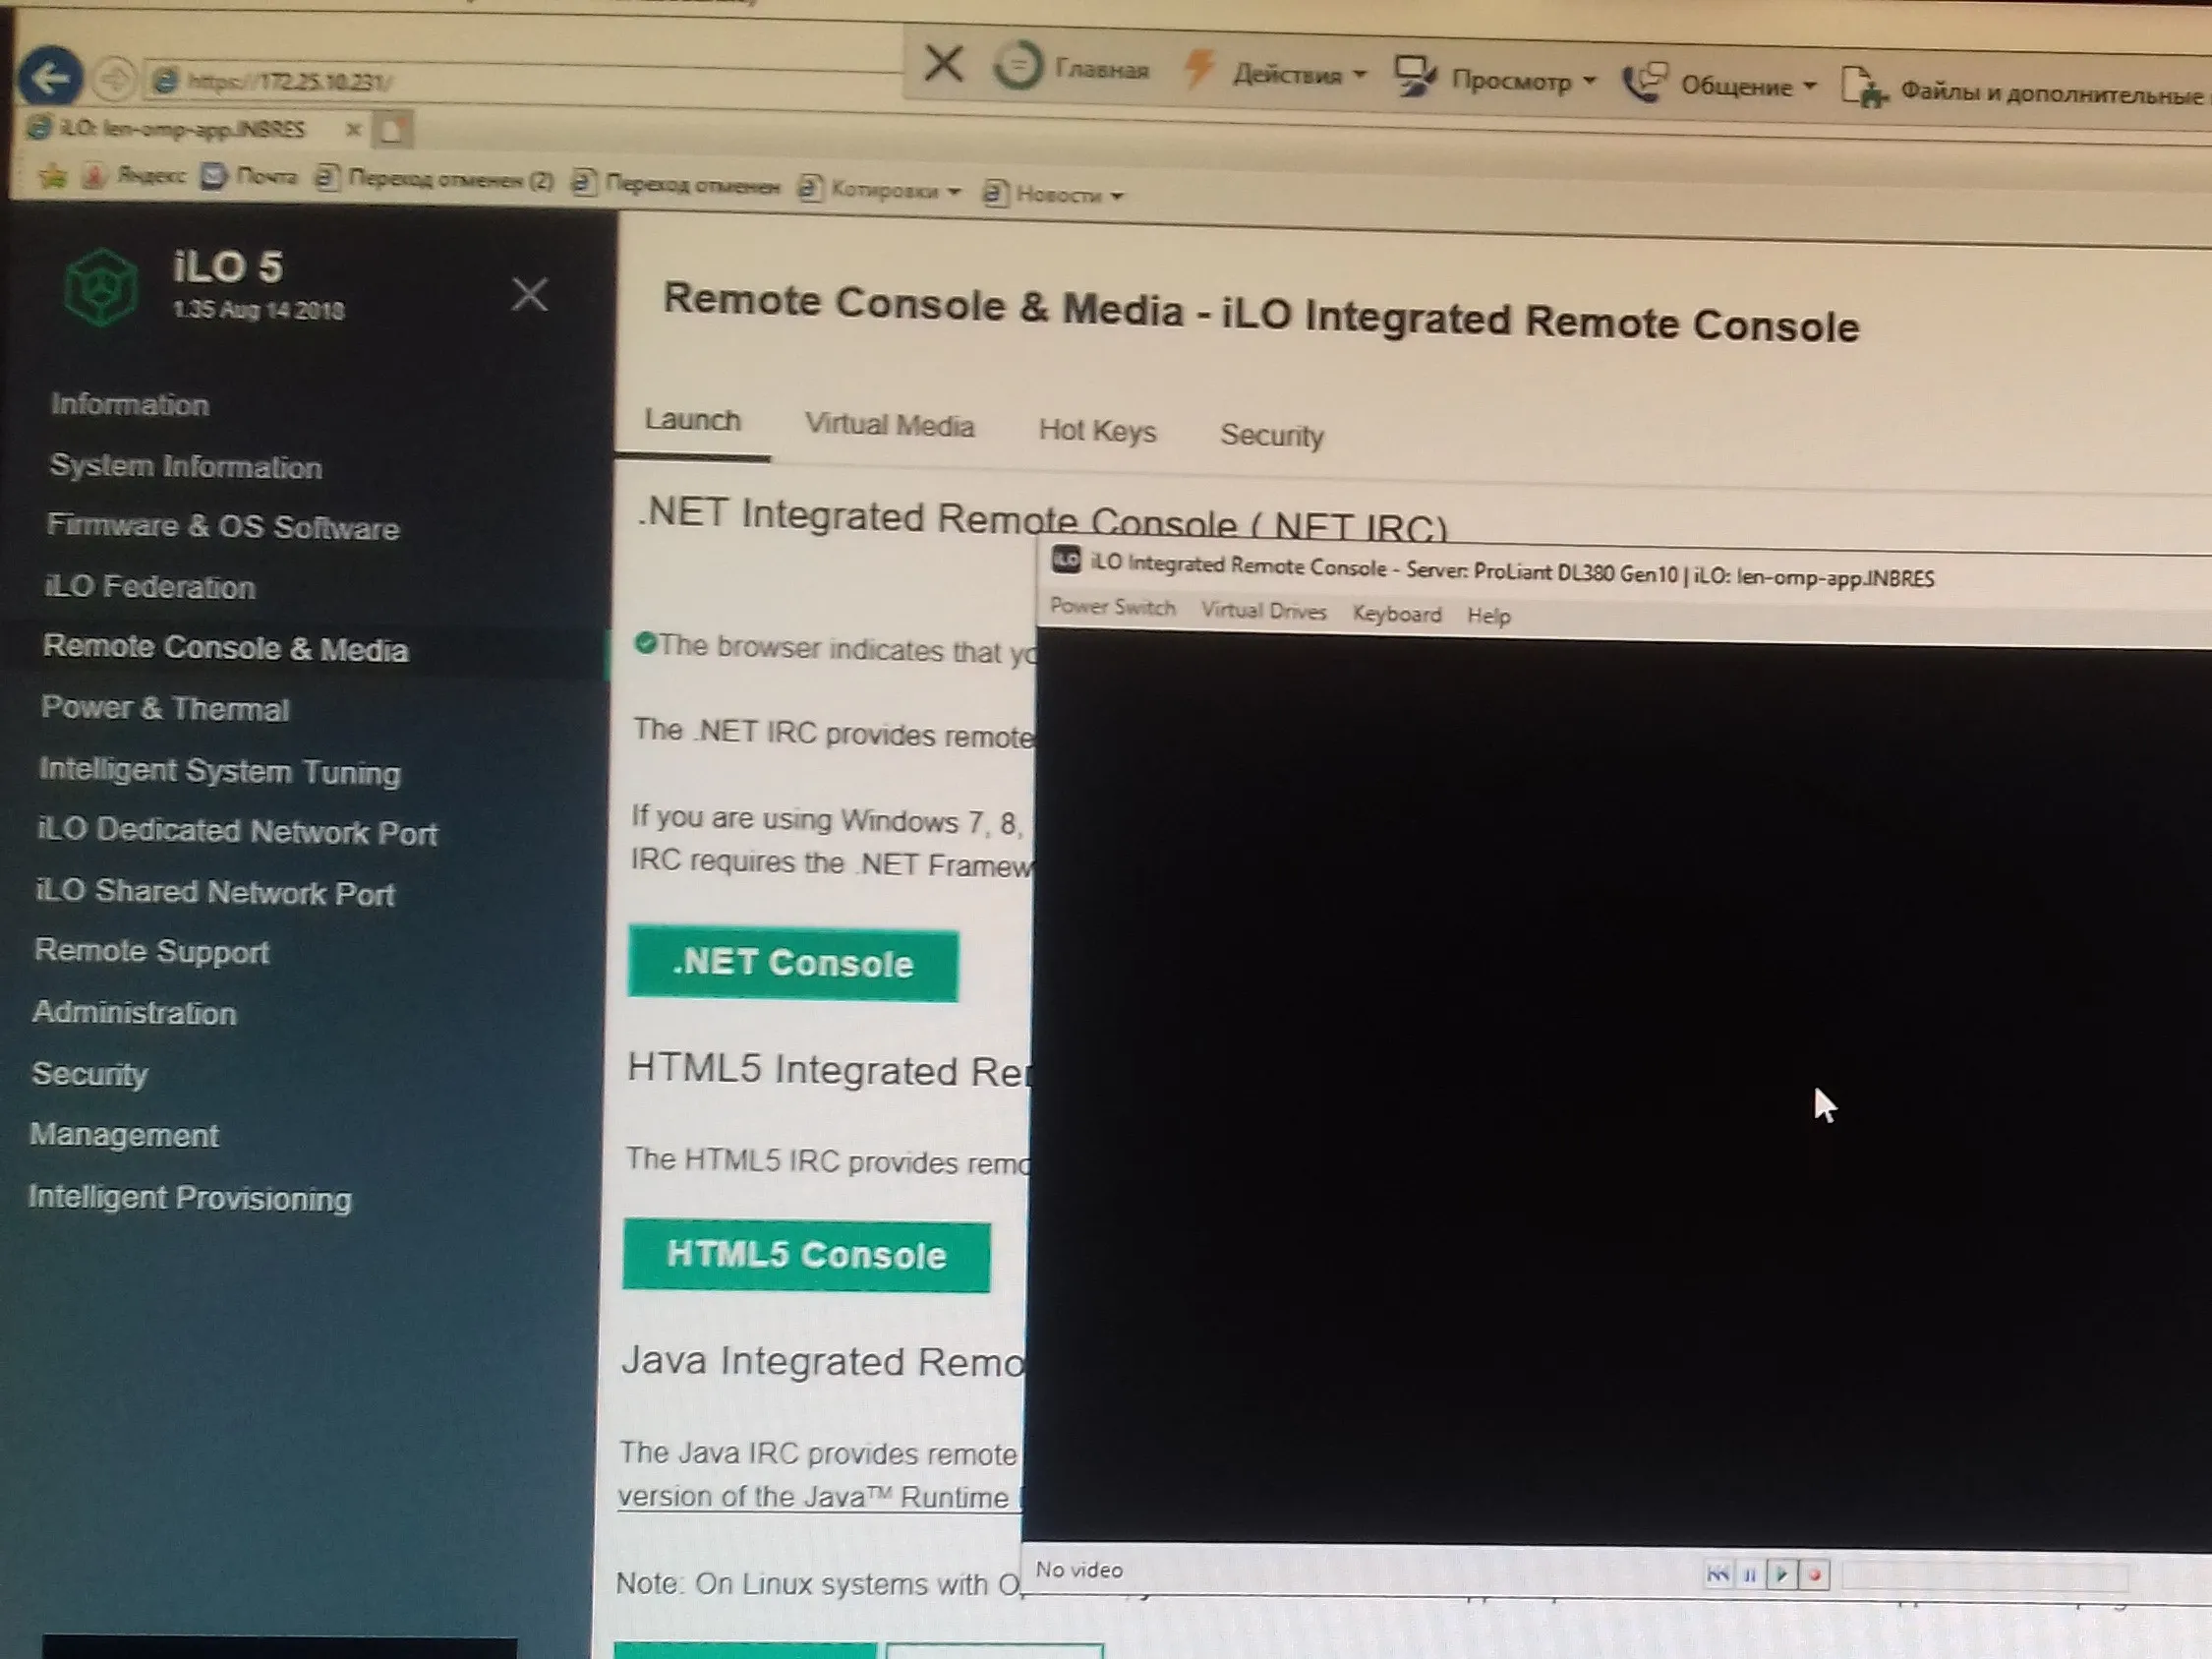Open Administration in the sidebar
Viewport: 2212px width, 1659px height.
pos(134,1013)
